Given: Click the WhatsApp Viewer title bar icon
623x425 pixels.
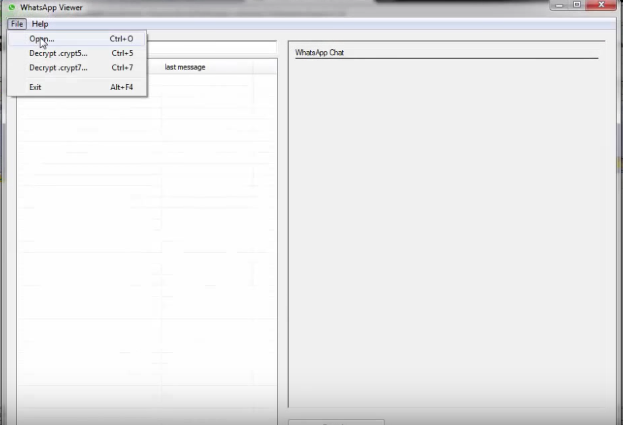Looking at the screenshot, I should pyautogui.click(x=10, y=7).
